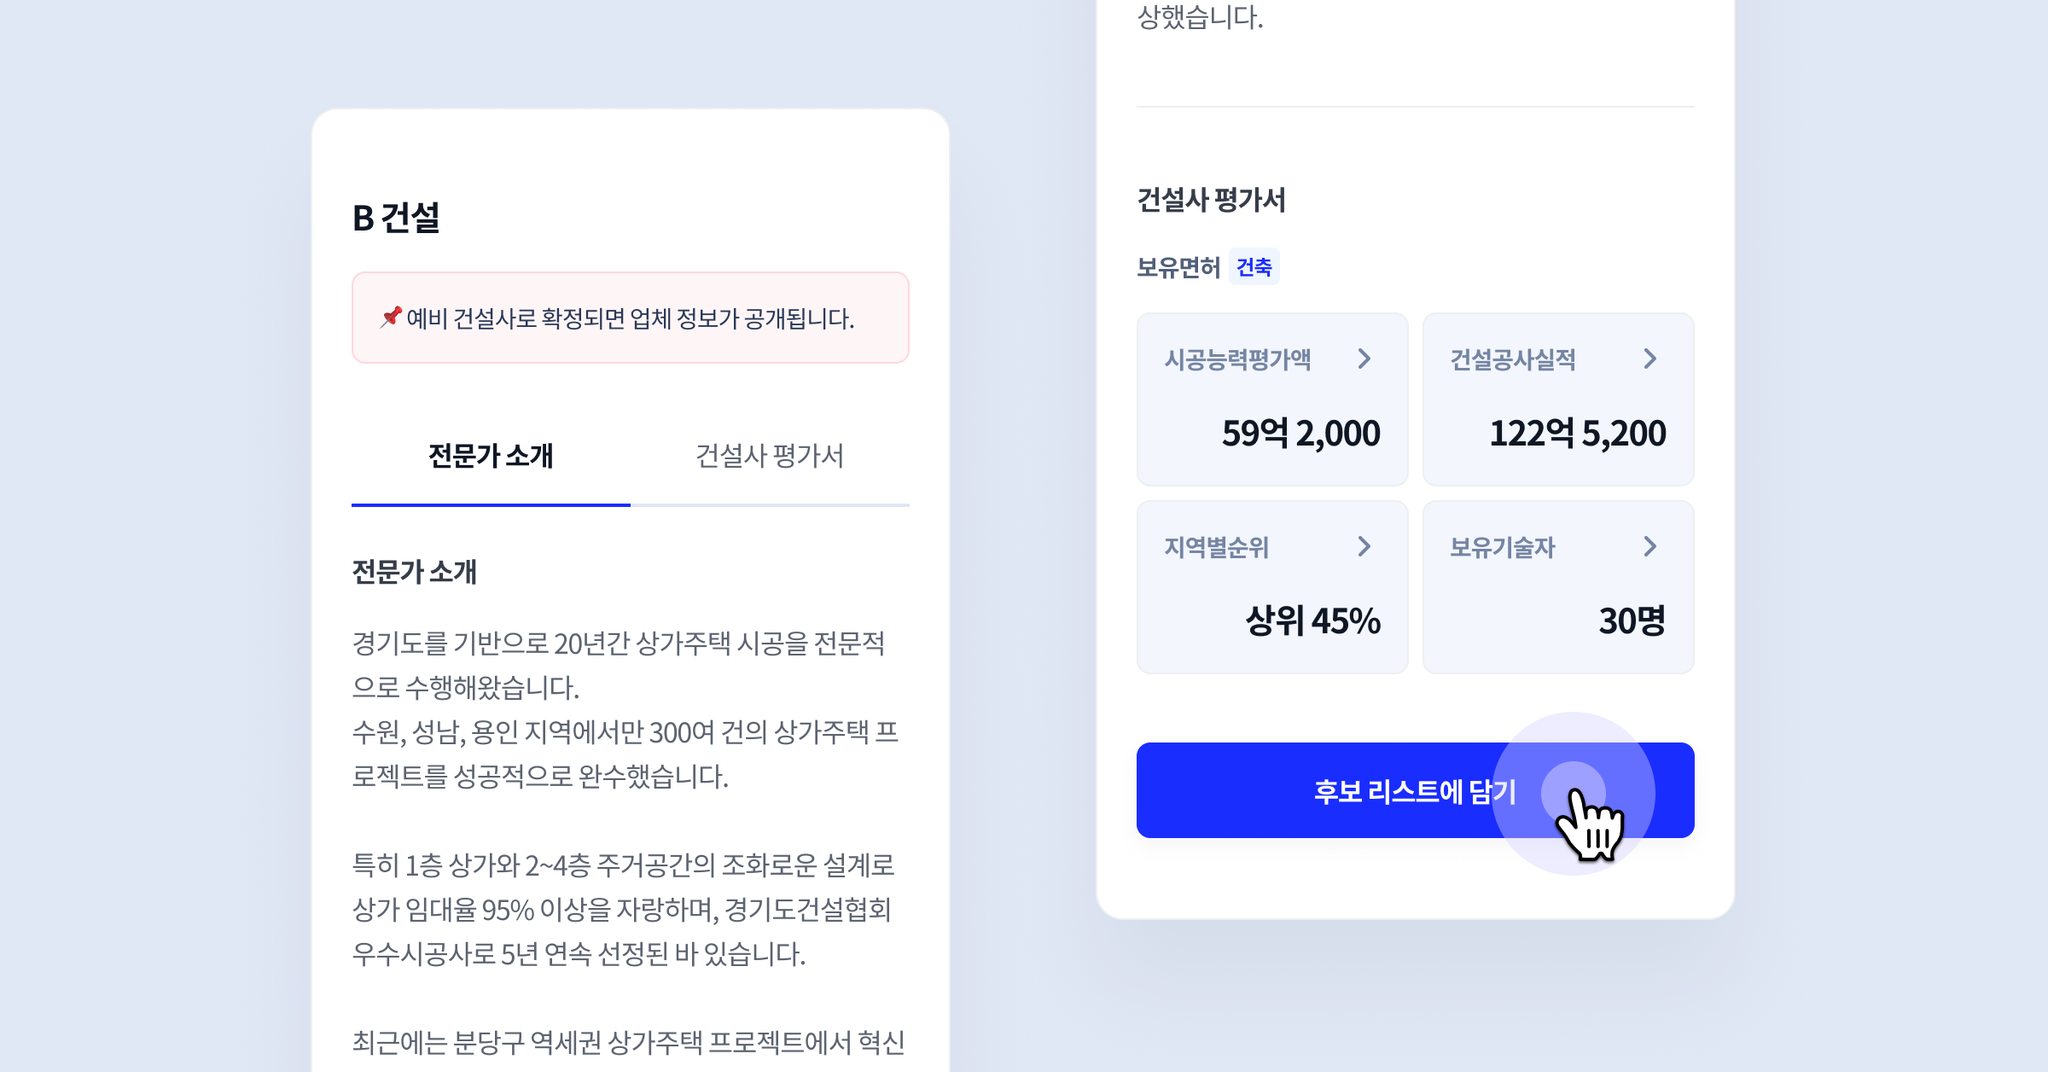The width and height of the screenshot is (2048, 1072).
Task: Click the 후보 리스트에 담기 button
Action: click(1415, 790)
